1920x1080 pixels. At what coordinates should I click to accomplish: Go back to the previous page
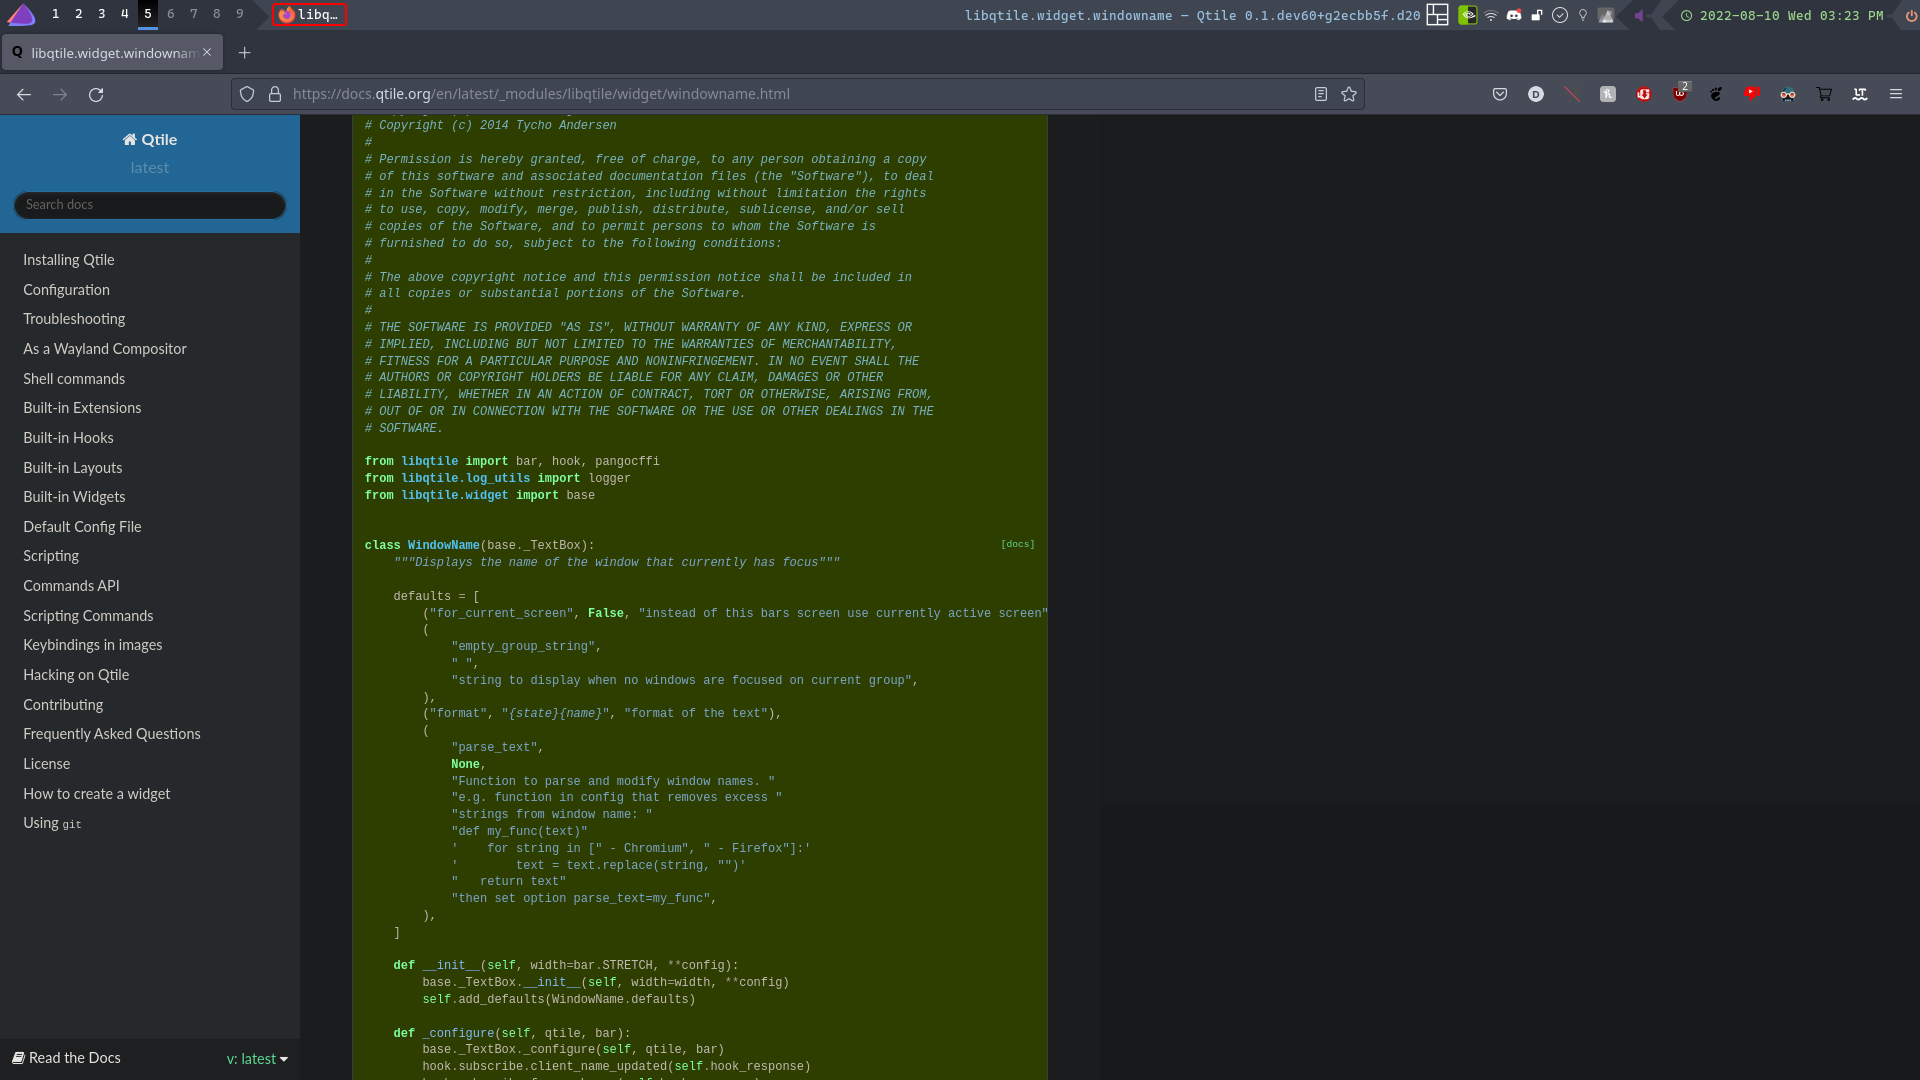24,94
